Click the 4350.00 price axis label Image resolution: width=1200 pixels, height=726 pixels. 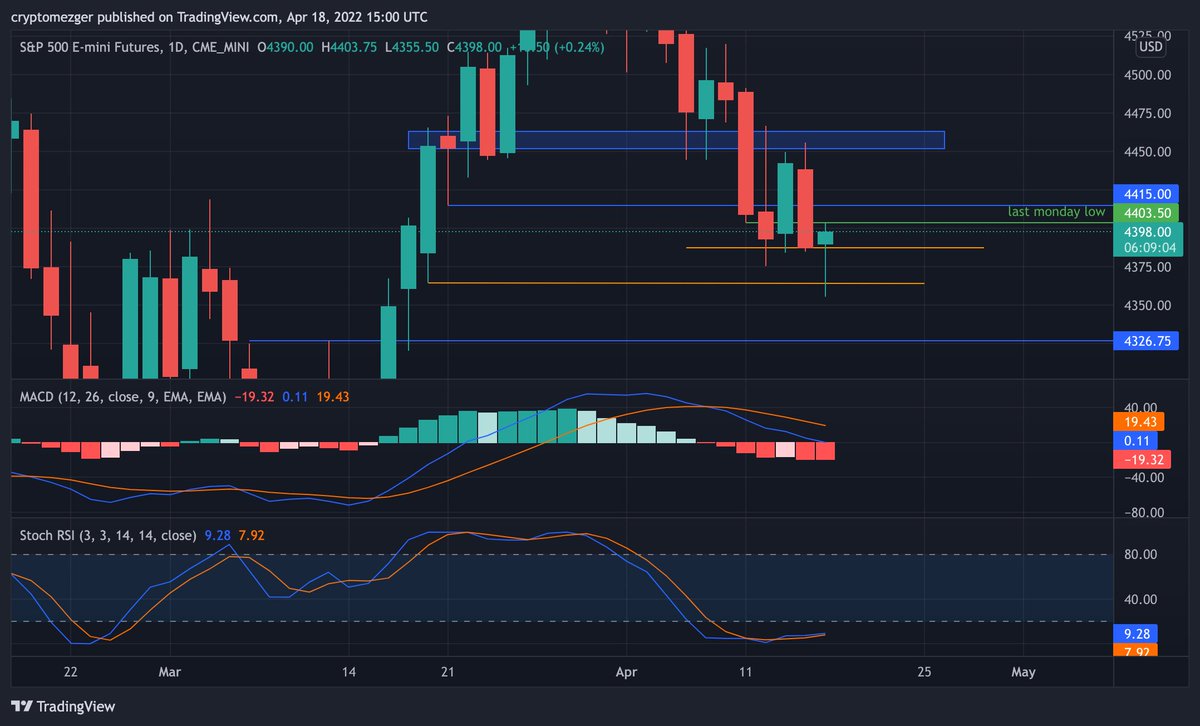tap(1146, 306)
